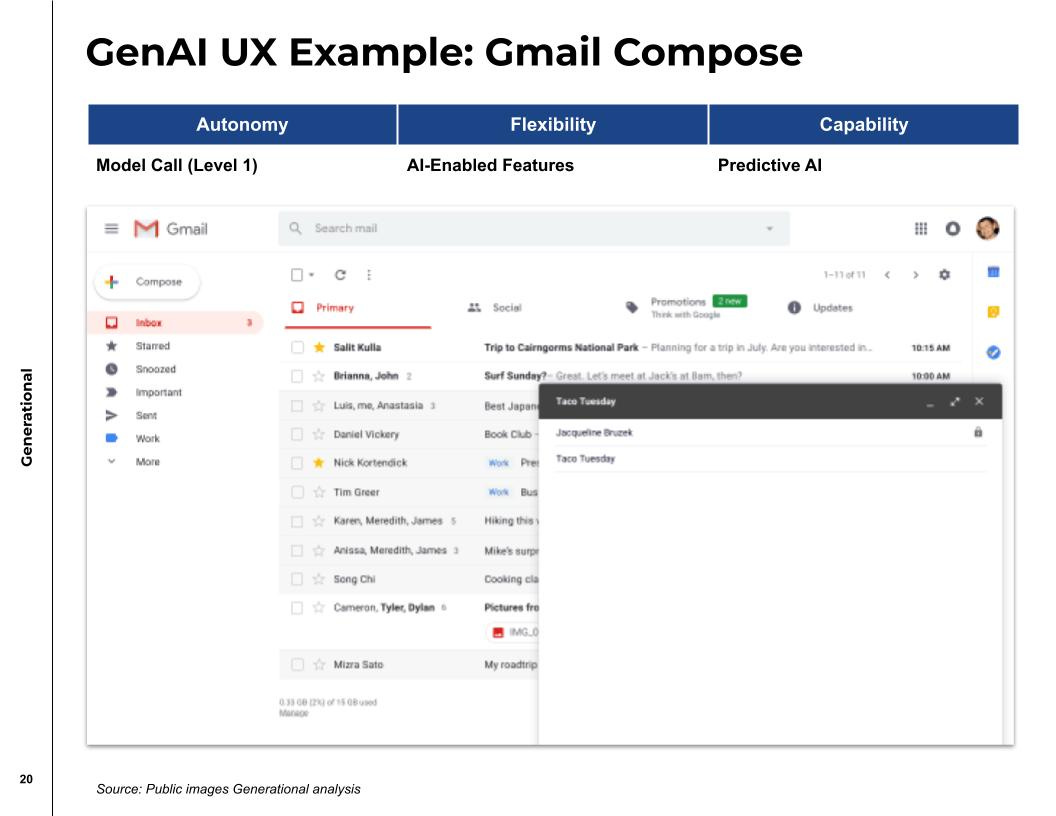This screenshot has width=1056, height=816.
Task: Switch to the Updates tab
Action: pos(820,308)
